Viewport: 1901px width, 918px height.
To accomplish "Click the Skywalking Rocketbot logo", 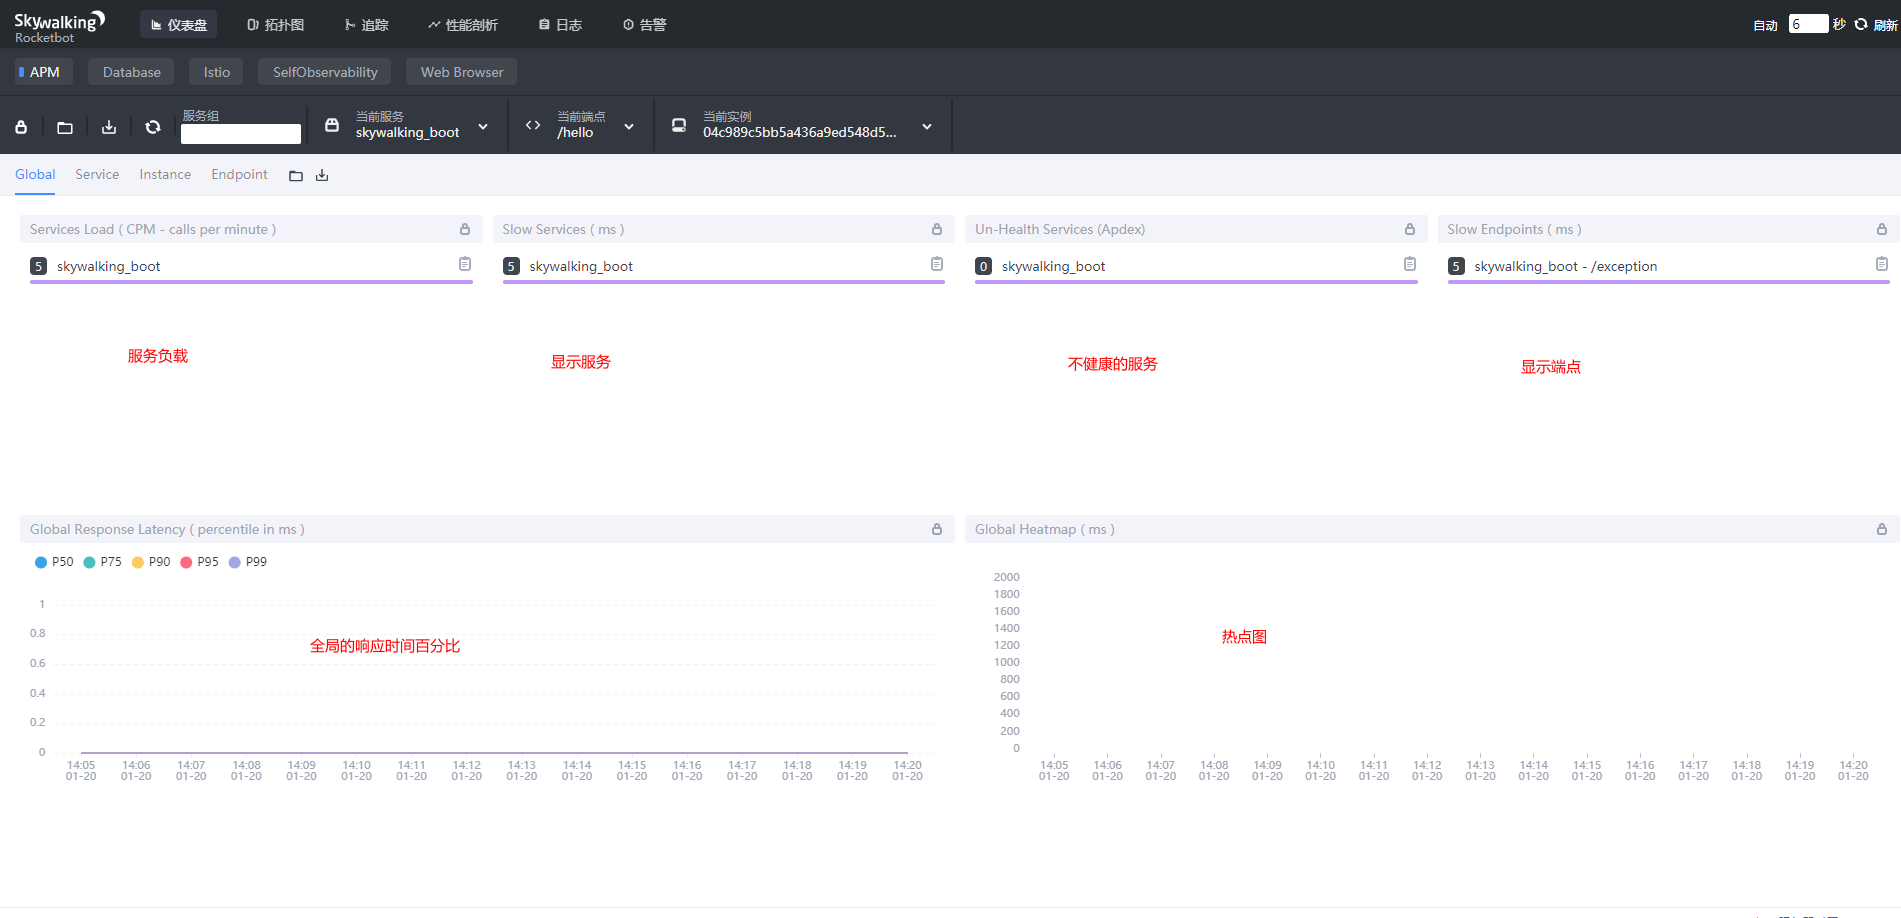I will 59,27.
